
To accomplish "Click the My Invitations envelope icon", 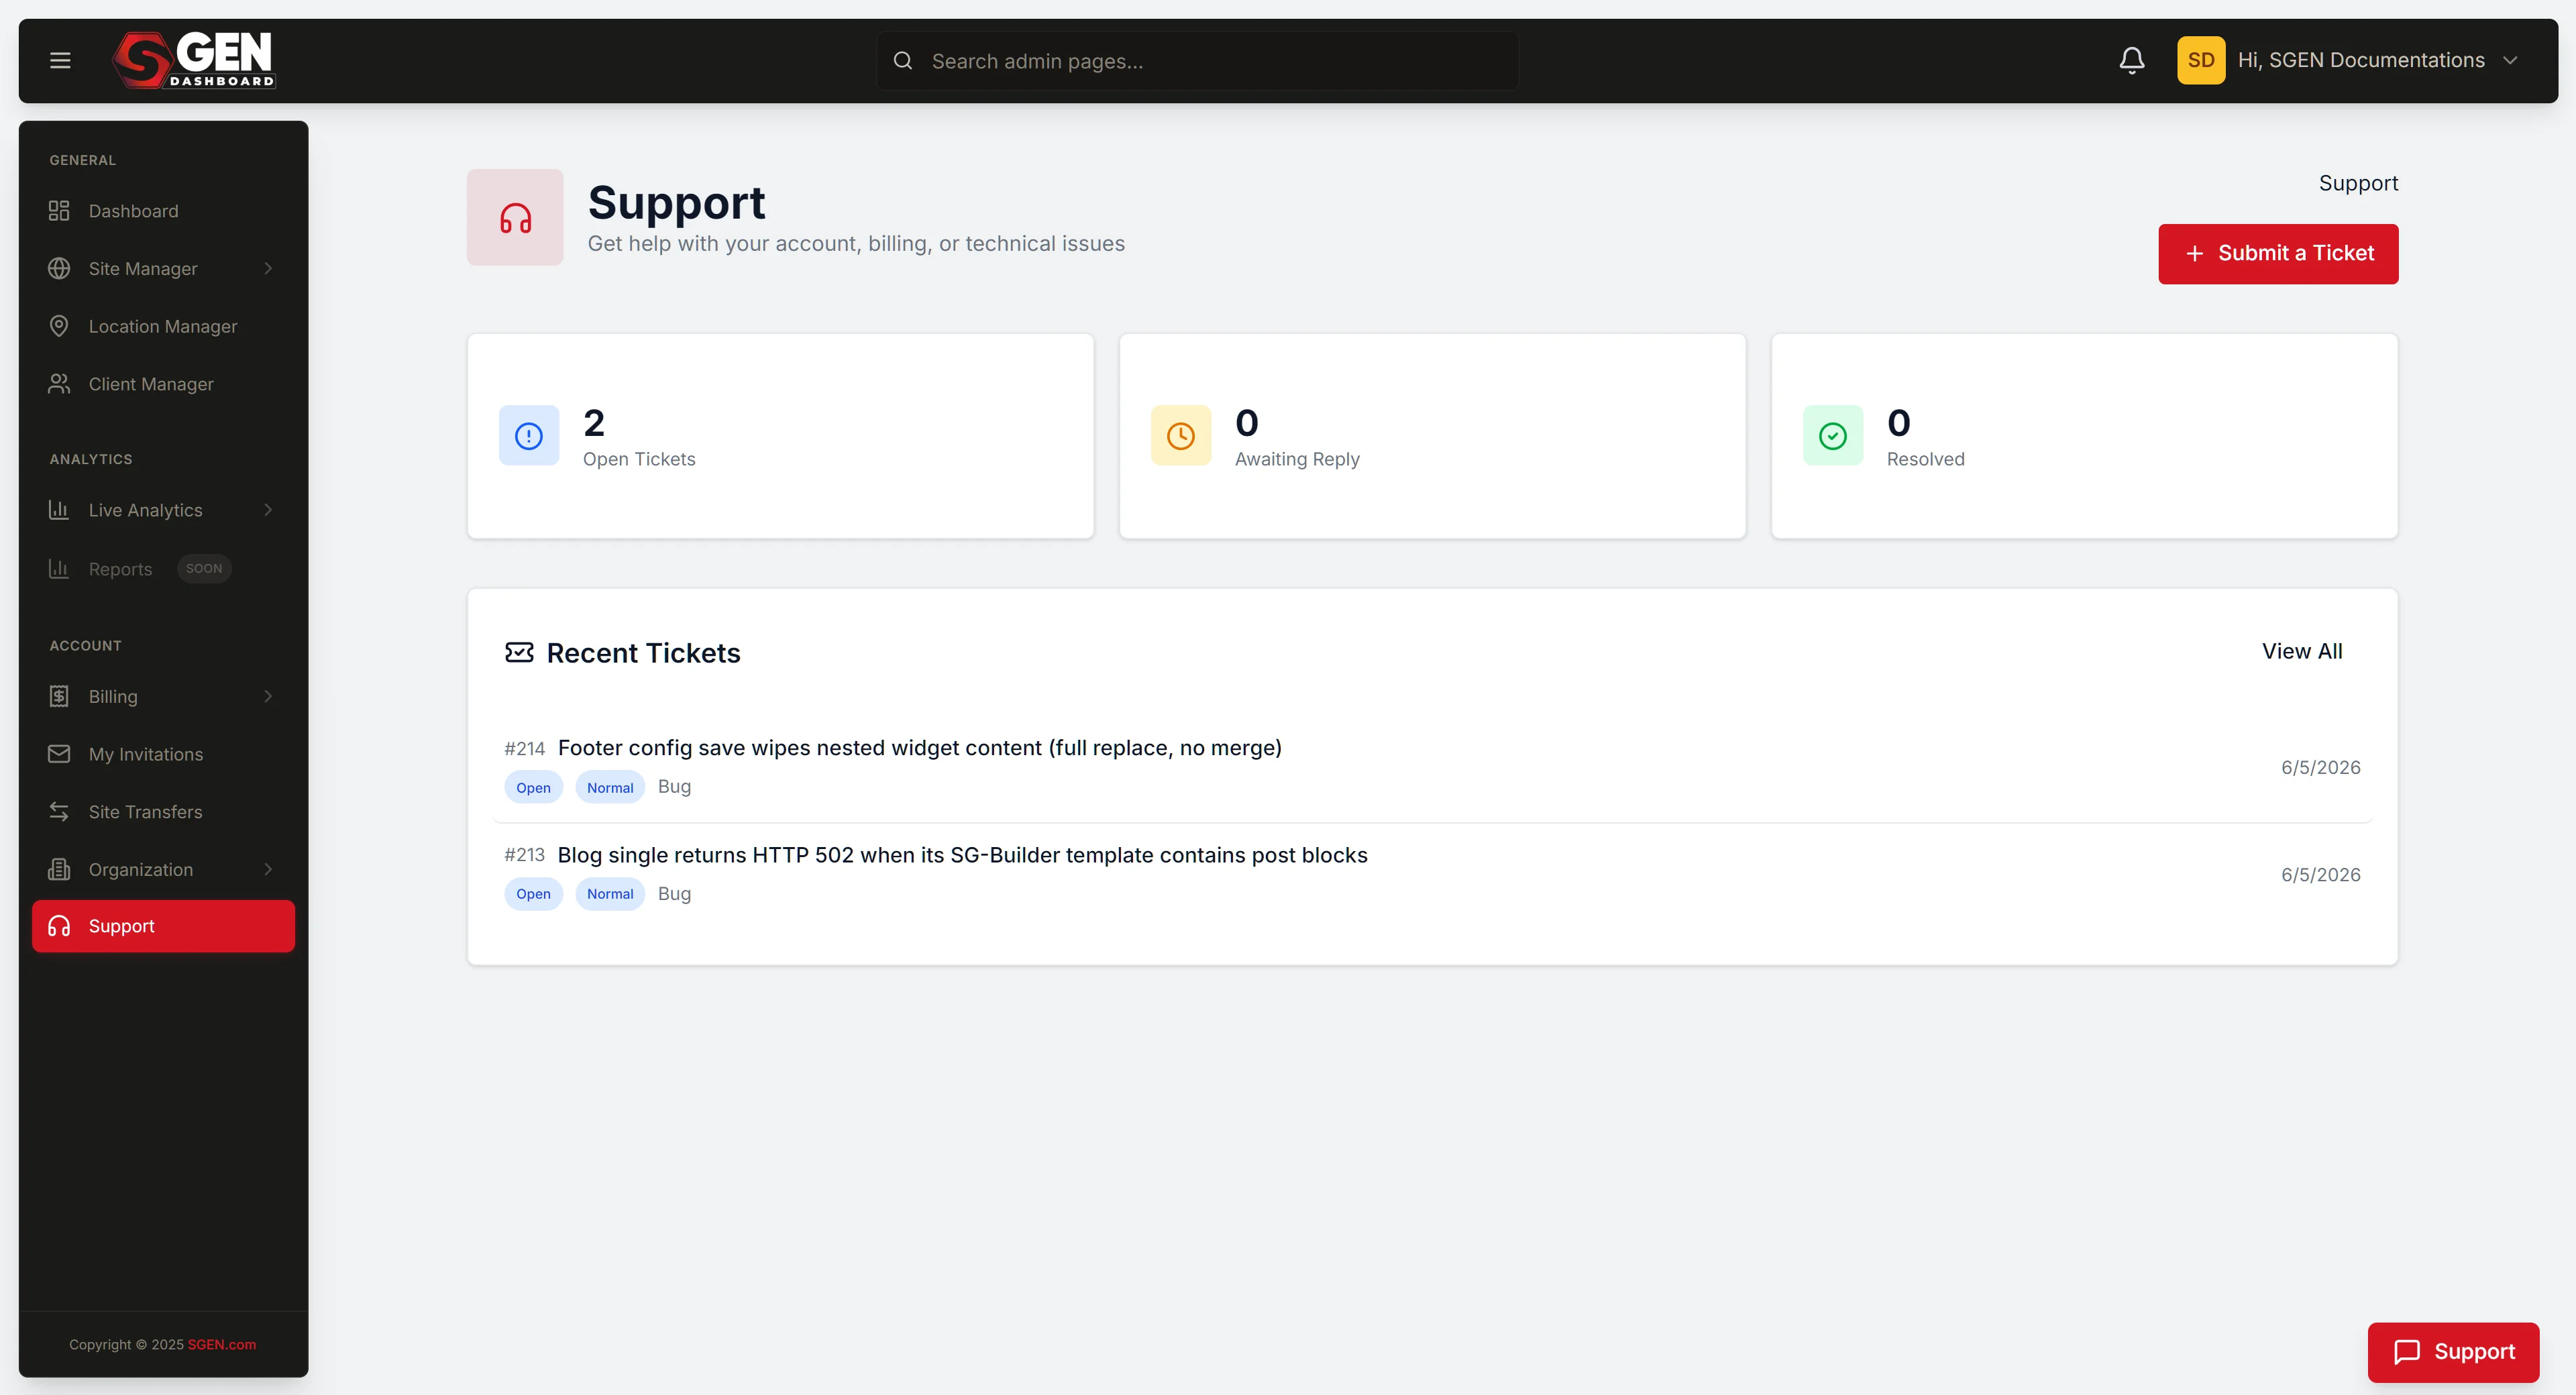I will 59,754.
